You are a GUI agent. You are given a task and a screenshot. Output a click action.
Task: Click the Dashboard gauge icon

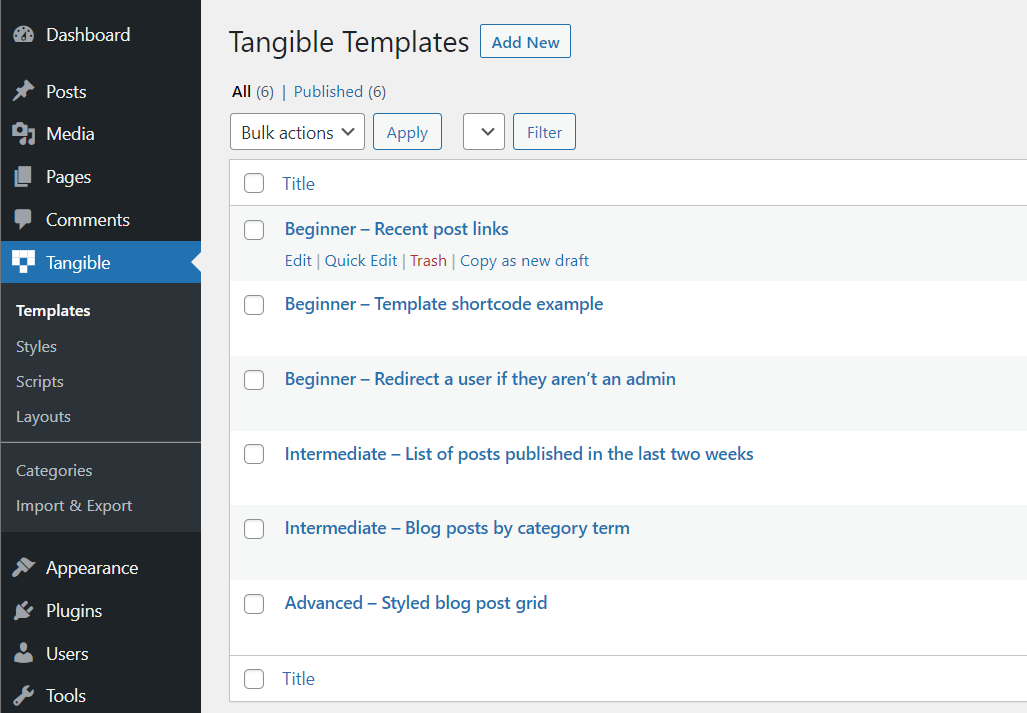click(x=23, y=35)
